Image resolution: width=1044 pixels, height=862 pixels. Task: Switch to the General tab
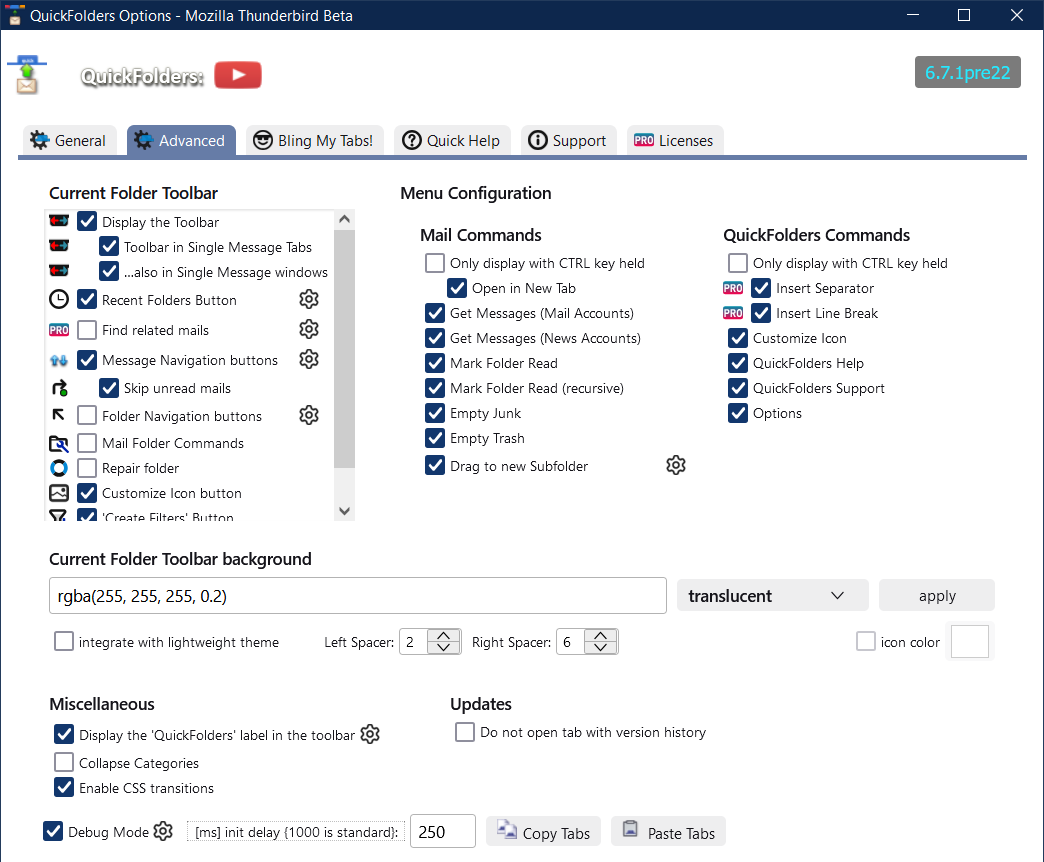(x=69, y=140)
